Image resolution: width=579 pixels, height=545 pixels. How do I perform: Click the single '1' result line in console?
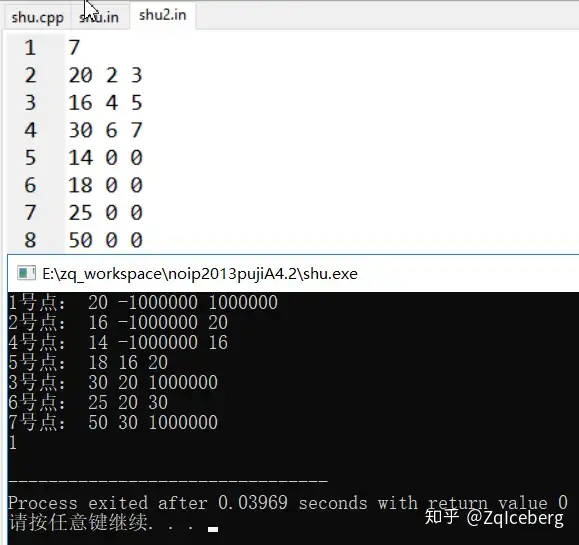pyautogui.click(x=13, y=442)
